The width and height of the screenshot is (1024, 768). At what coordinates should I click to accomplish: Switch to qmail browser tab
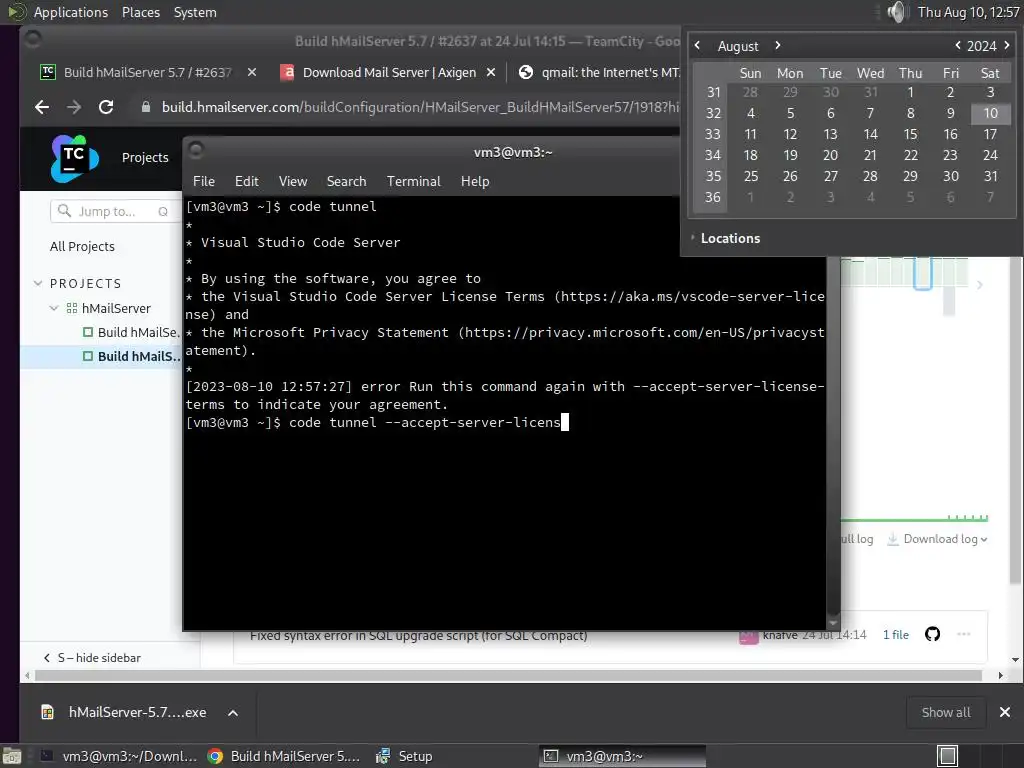point(598,72)
